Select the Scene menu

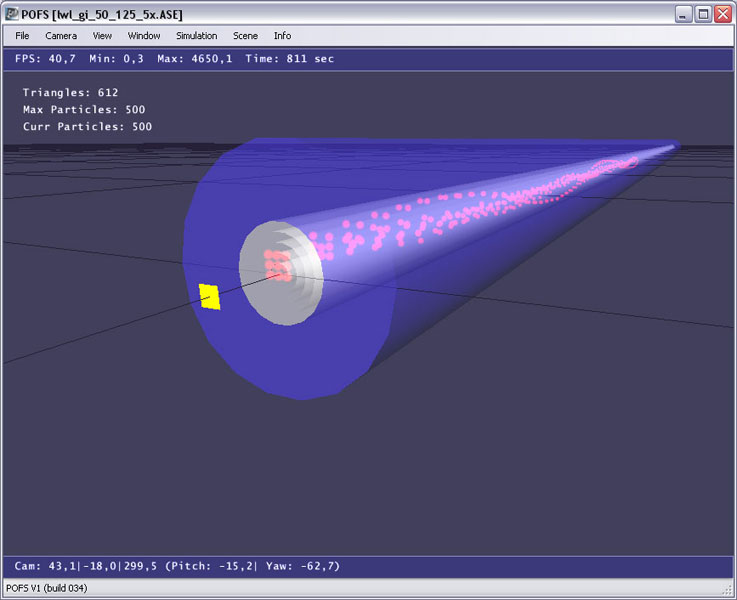[x=245, y=36]
